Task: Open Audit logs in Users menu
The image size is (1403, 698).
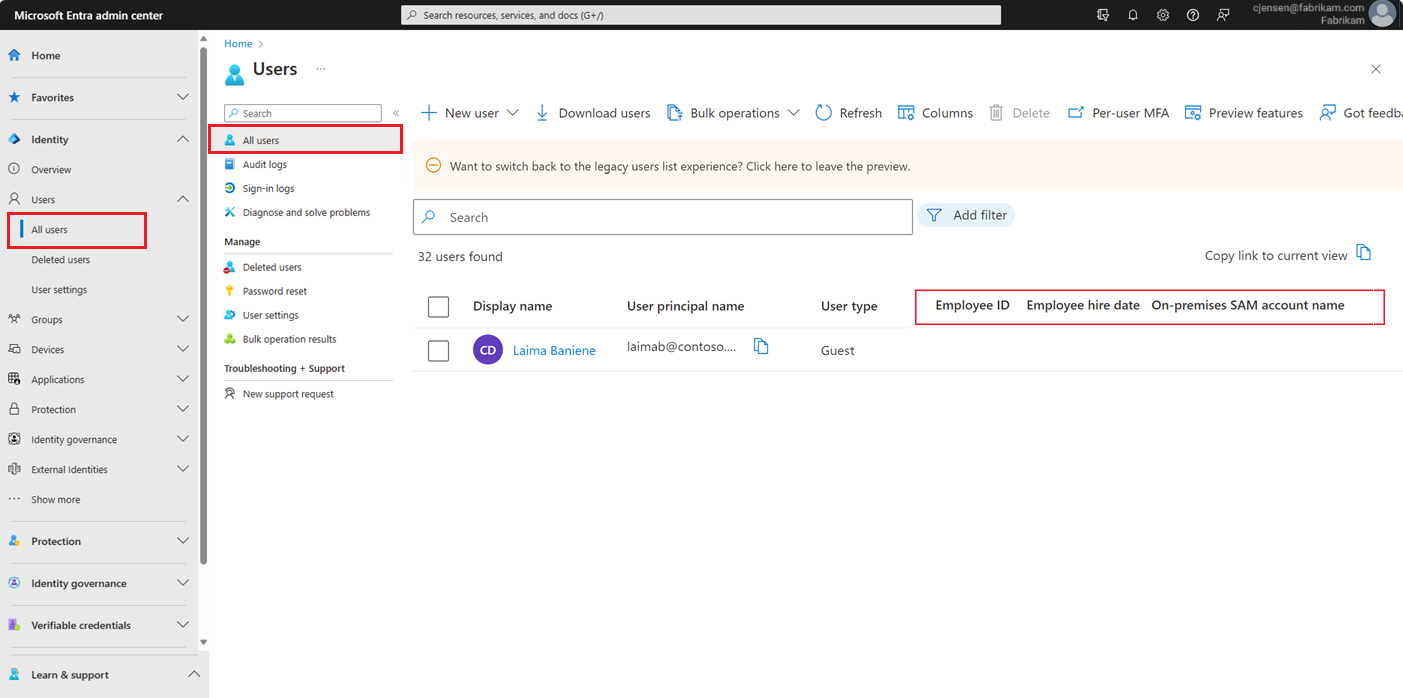Action: [264, 164]
